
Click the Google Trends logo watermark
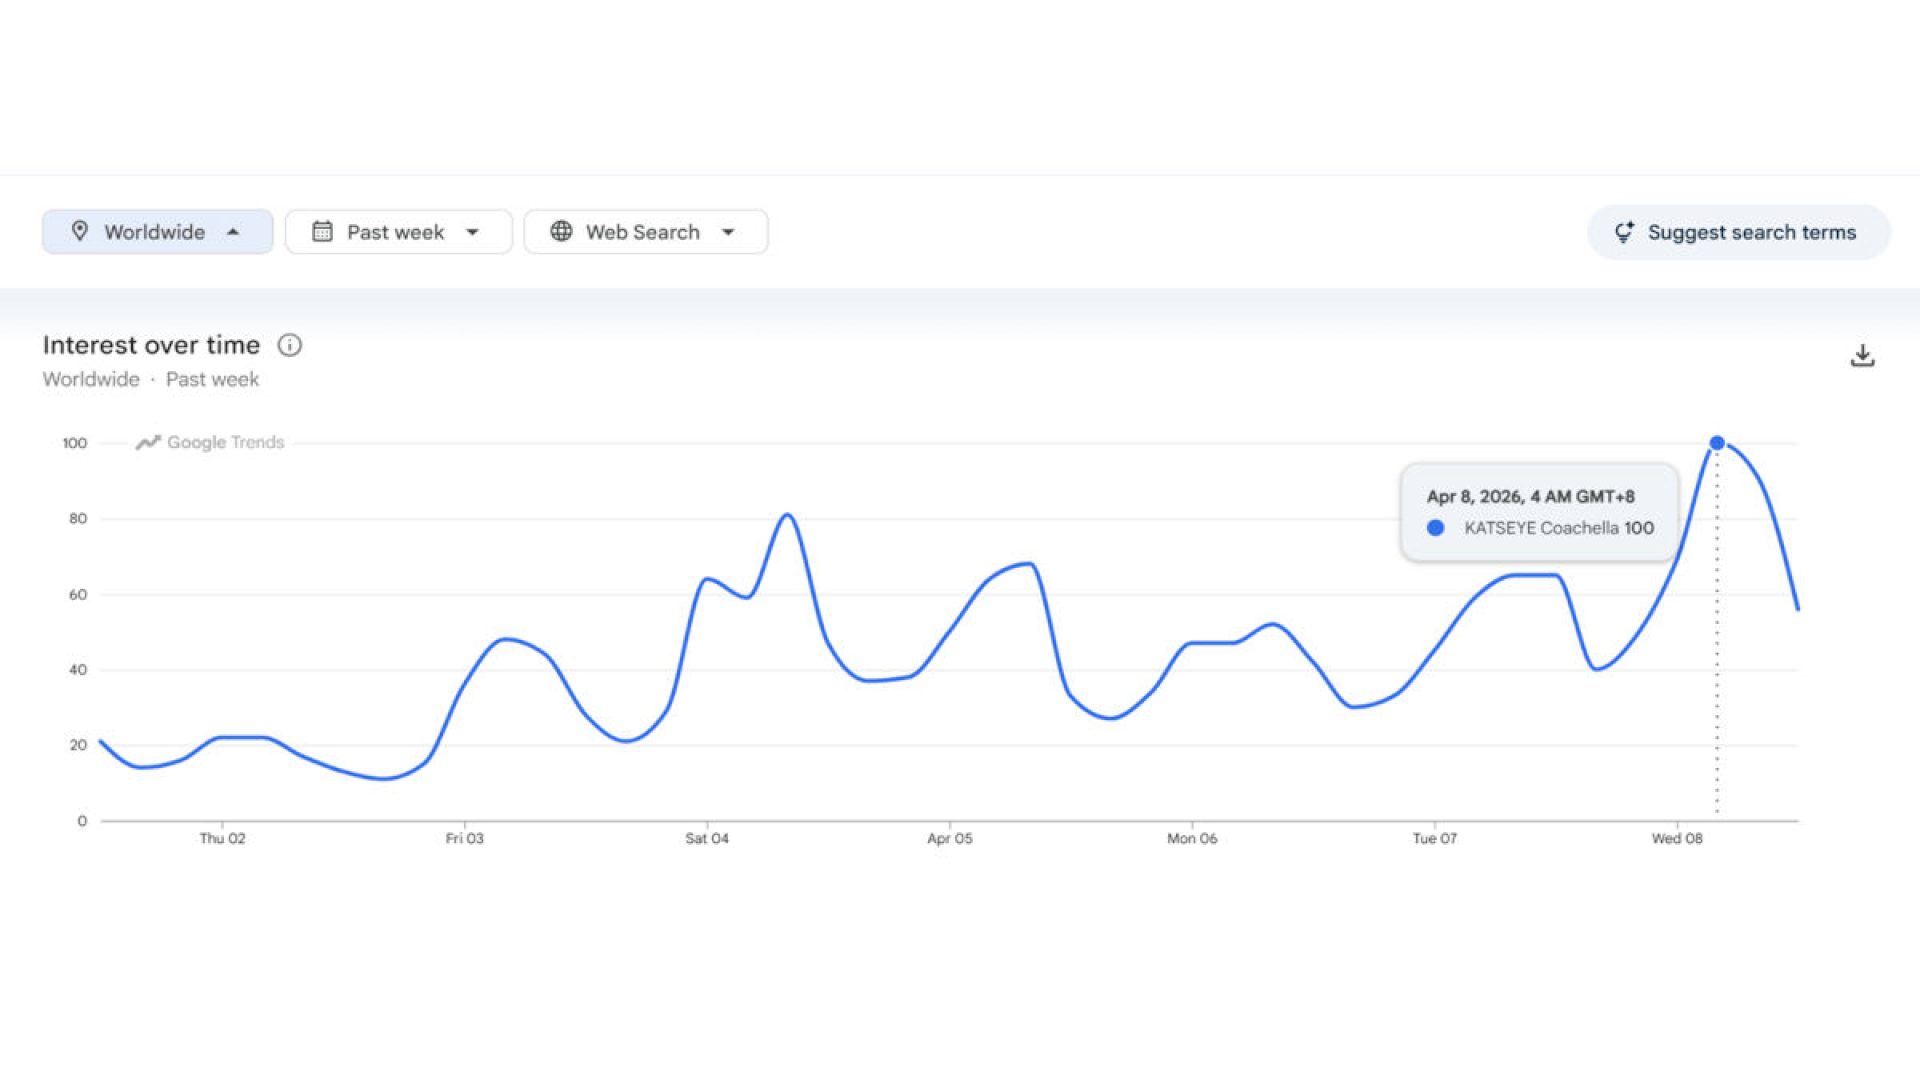[x=210, y=442]
